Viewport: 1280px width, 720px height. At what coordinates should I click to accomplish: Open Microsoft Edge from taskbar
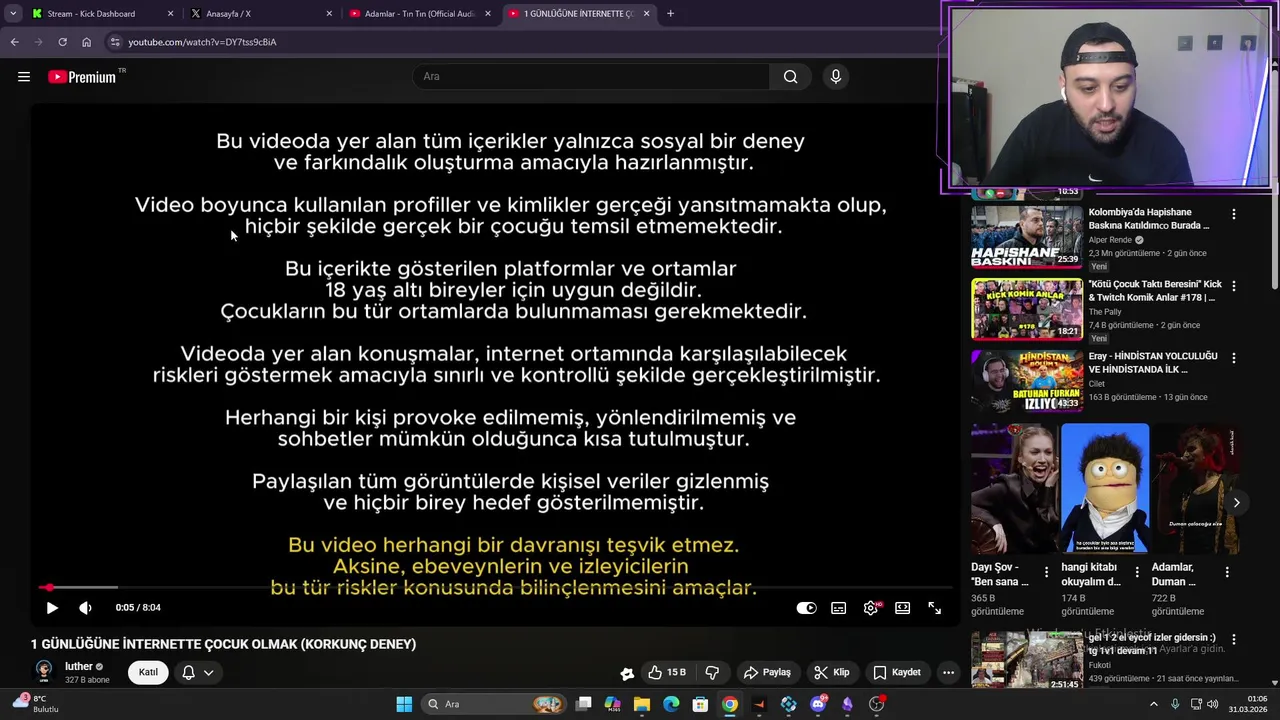(671, 704)
